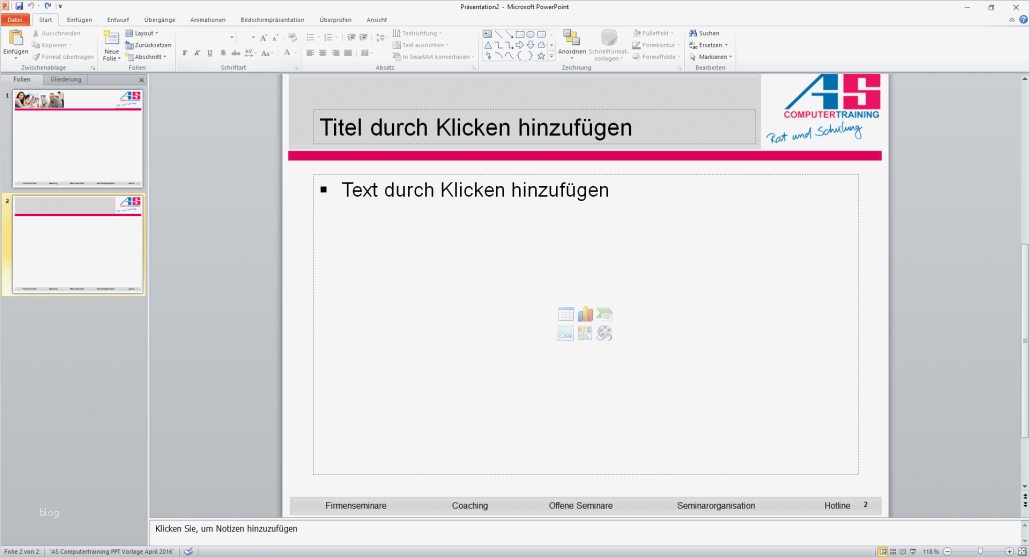1030x558 pixels.
Task: Open the Markieren select dropdown
Action: coord(710,57)
